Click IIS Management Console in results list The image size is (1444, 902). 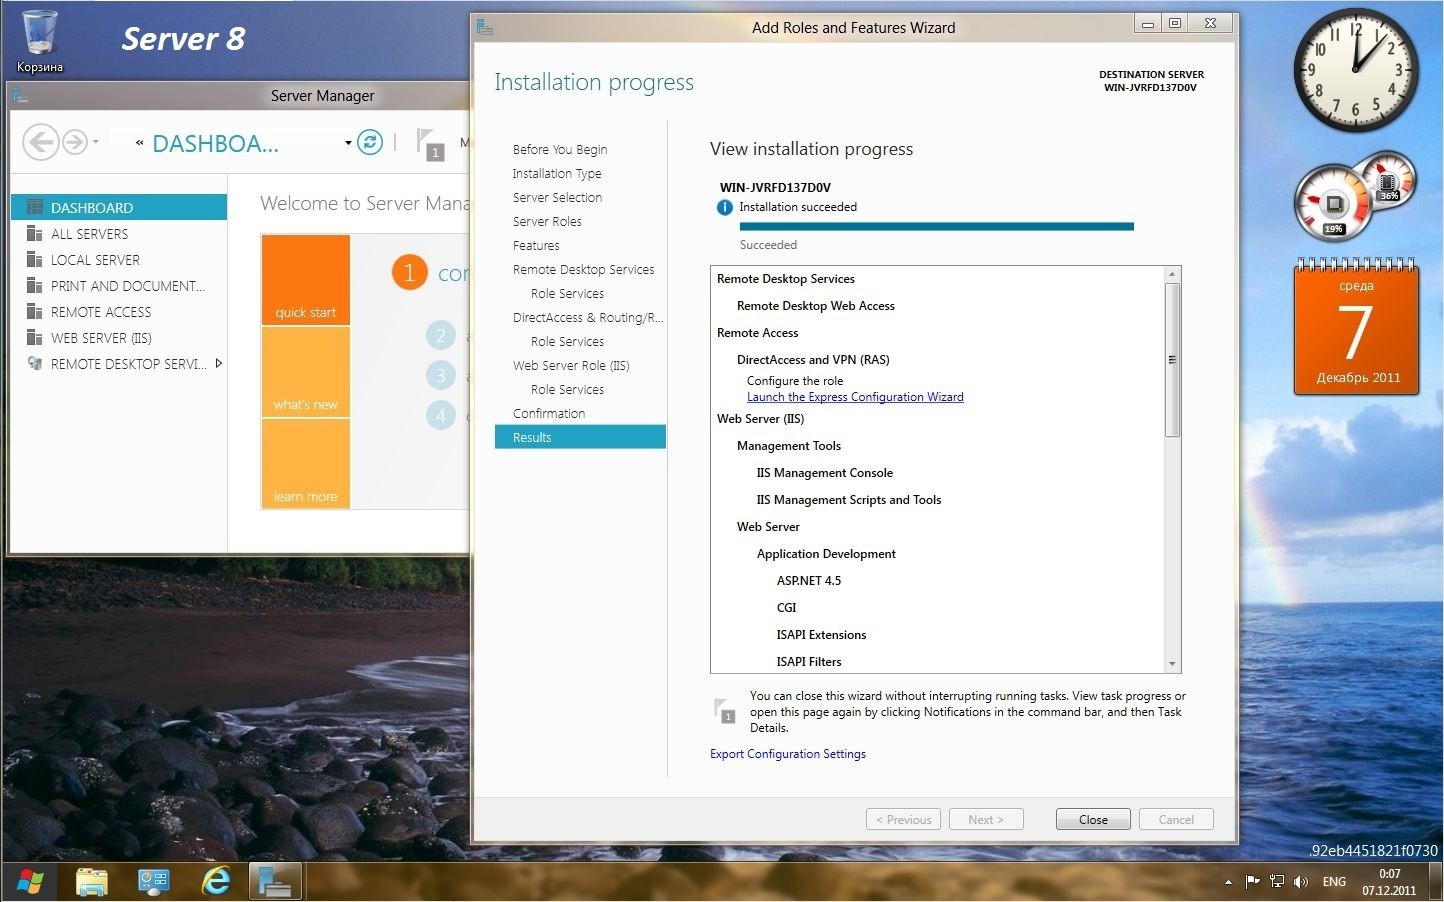click(x=824, y=472)
